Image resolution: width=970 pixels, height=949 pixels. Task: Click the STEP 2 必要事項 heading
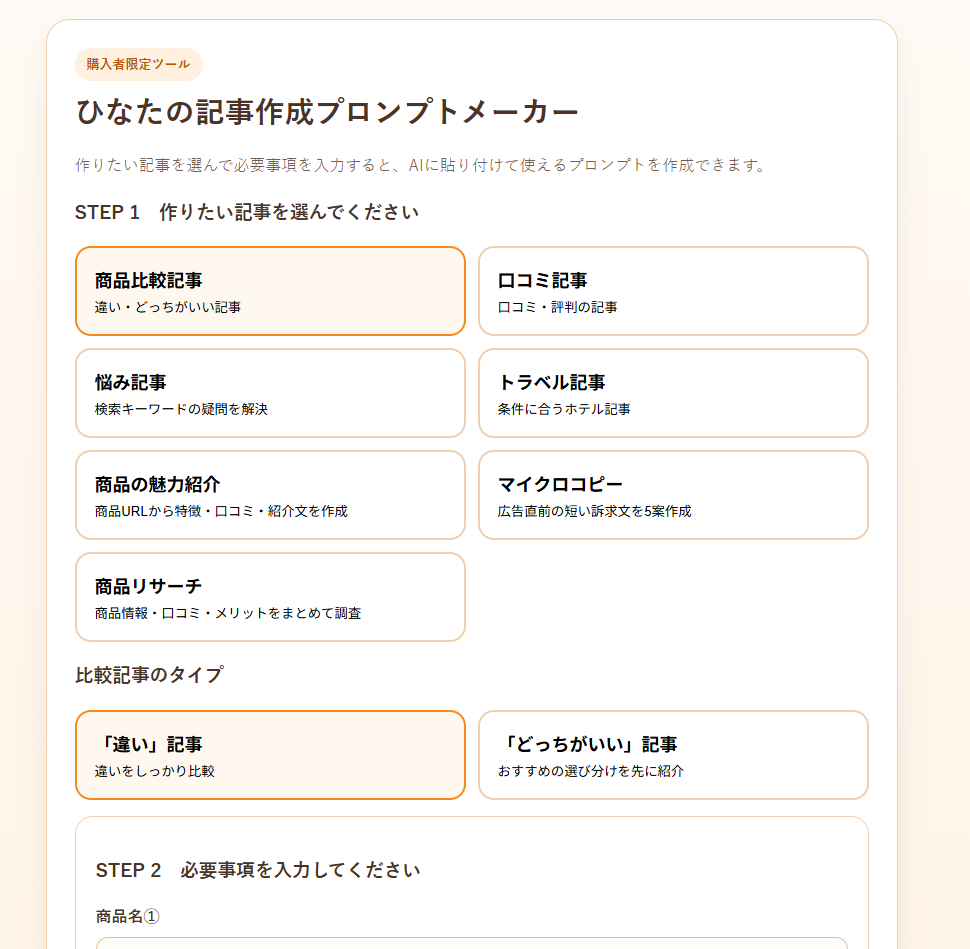point(258,870)
